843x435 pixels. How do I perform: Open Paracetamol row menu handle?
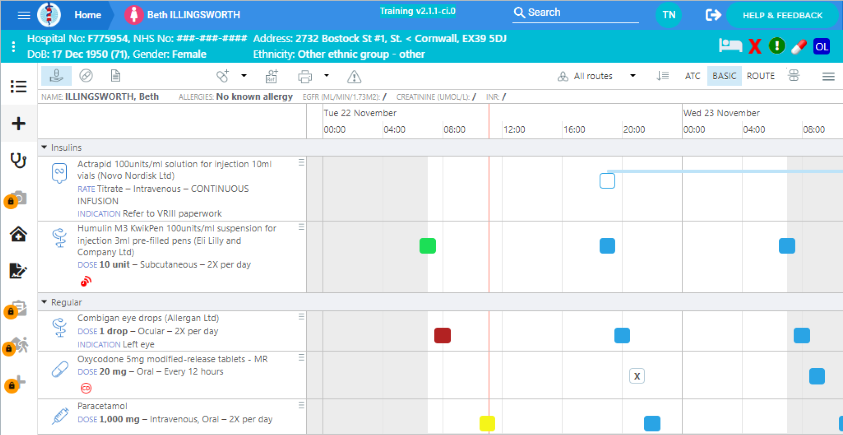pos(302,405)
